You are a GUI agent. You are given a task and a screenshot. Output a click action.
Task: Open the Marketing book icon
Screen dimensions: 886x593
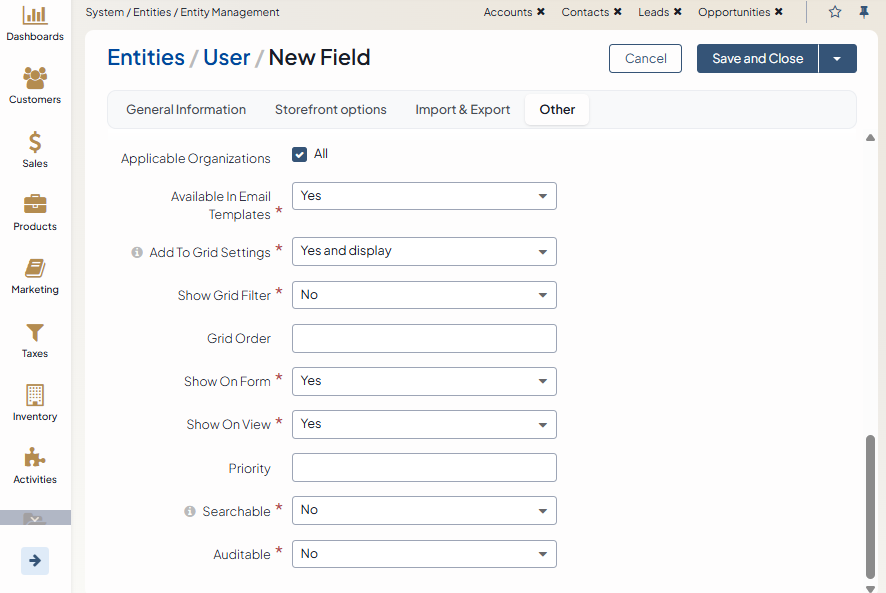[x=35, y=269]
